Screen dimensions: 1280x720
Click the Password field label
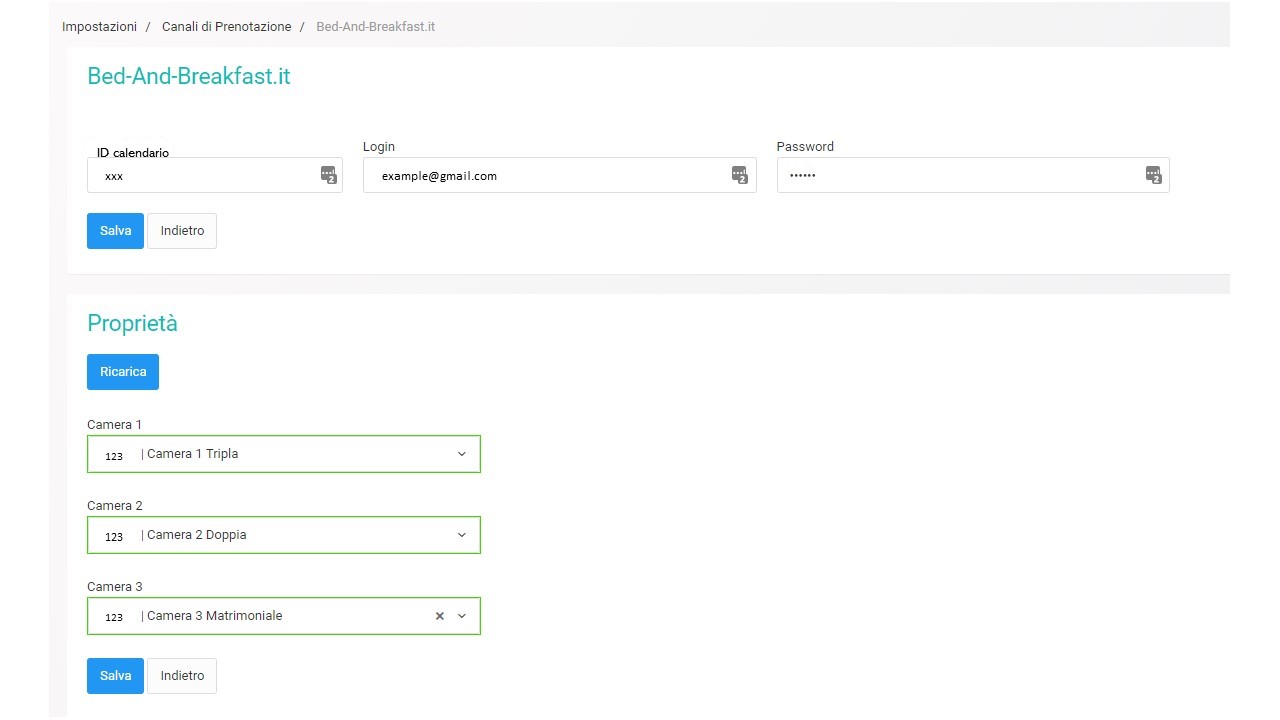click(x=805, y=147)
